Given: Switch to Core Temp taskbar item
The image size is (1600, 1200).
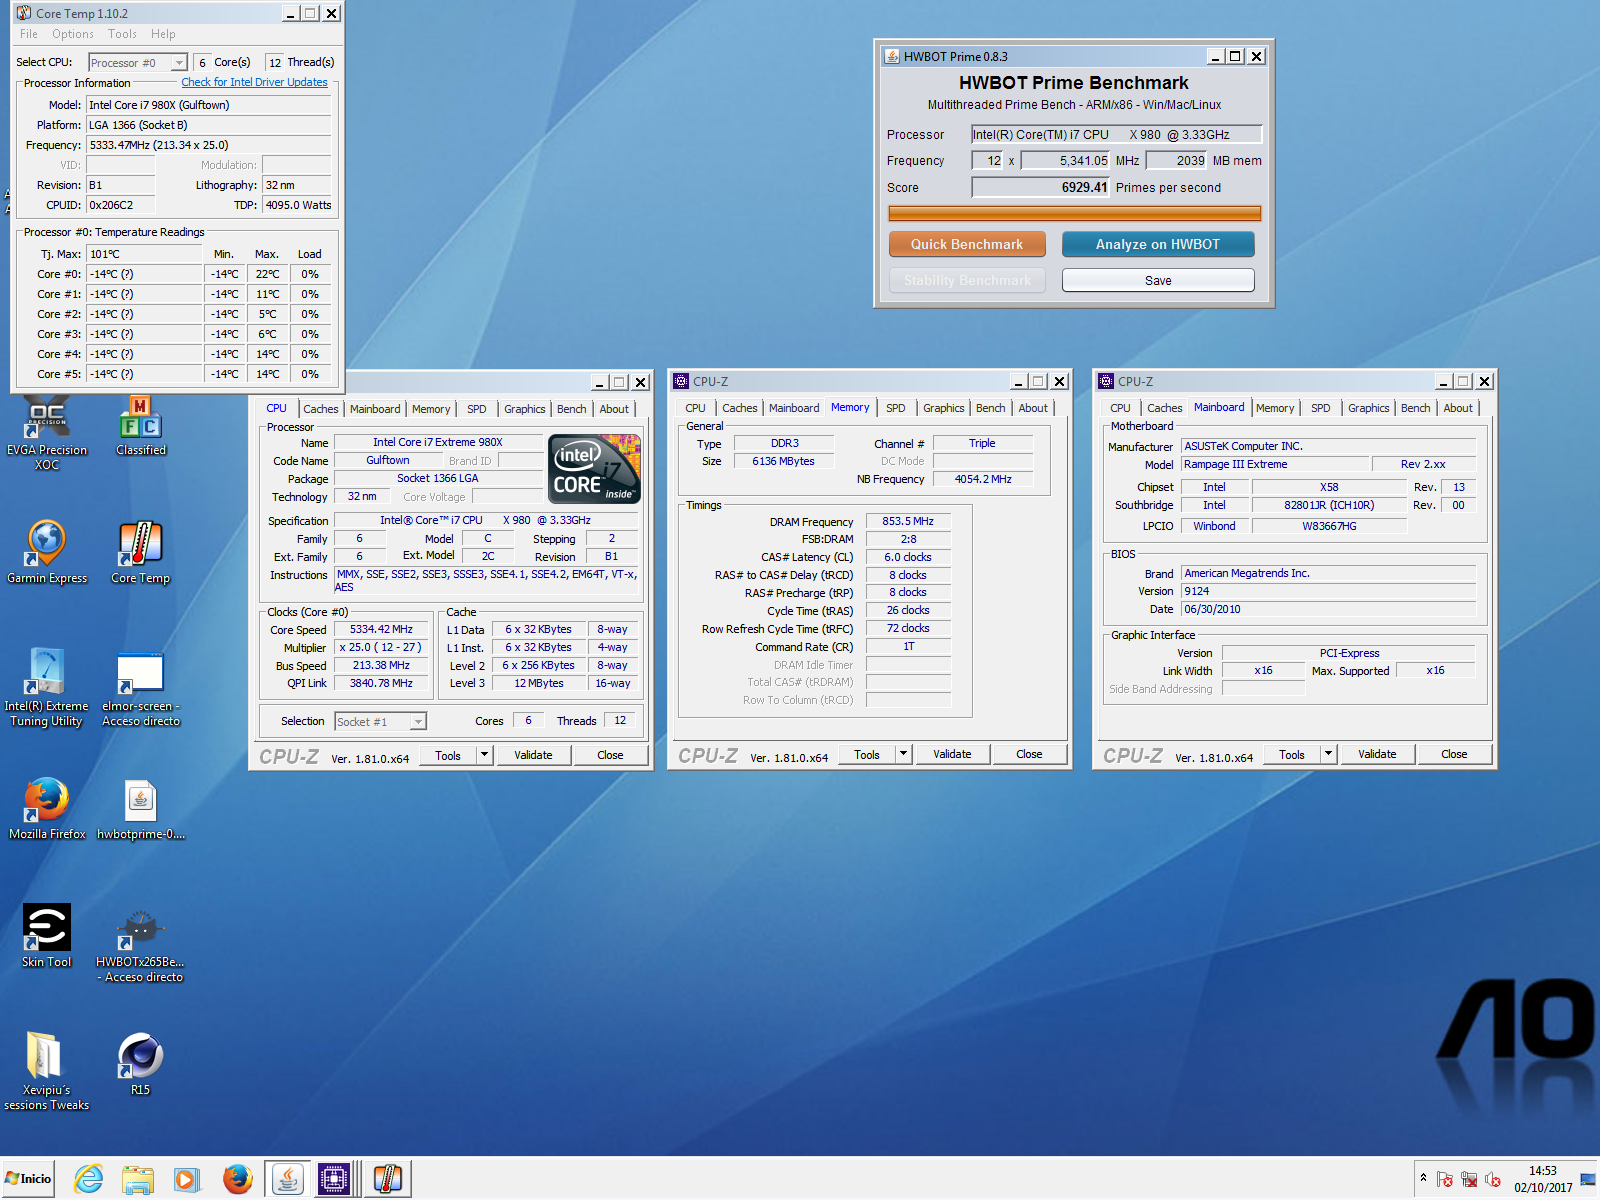Looking at the screenshot, I should point(388,1180).
